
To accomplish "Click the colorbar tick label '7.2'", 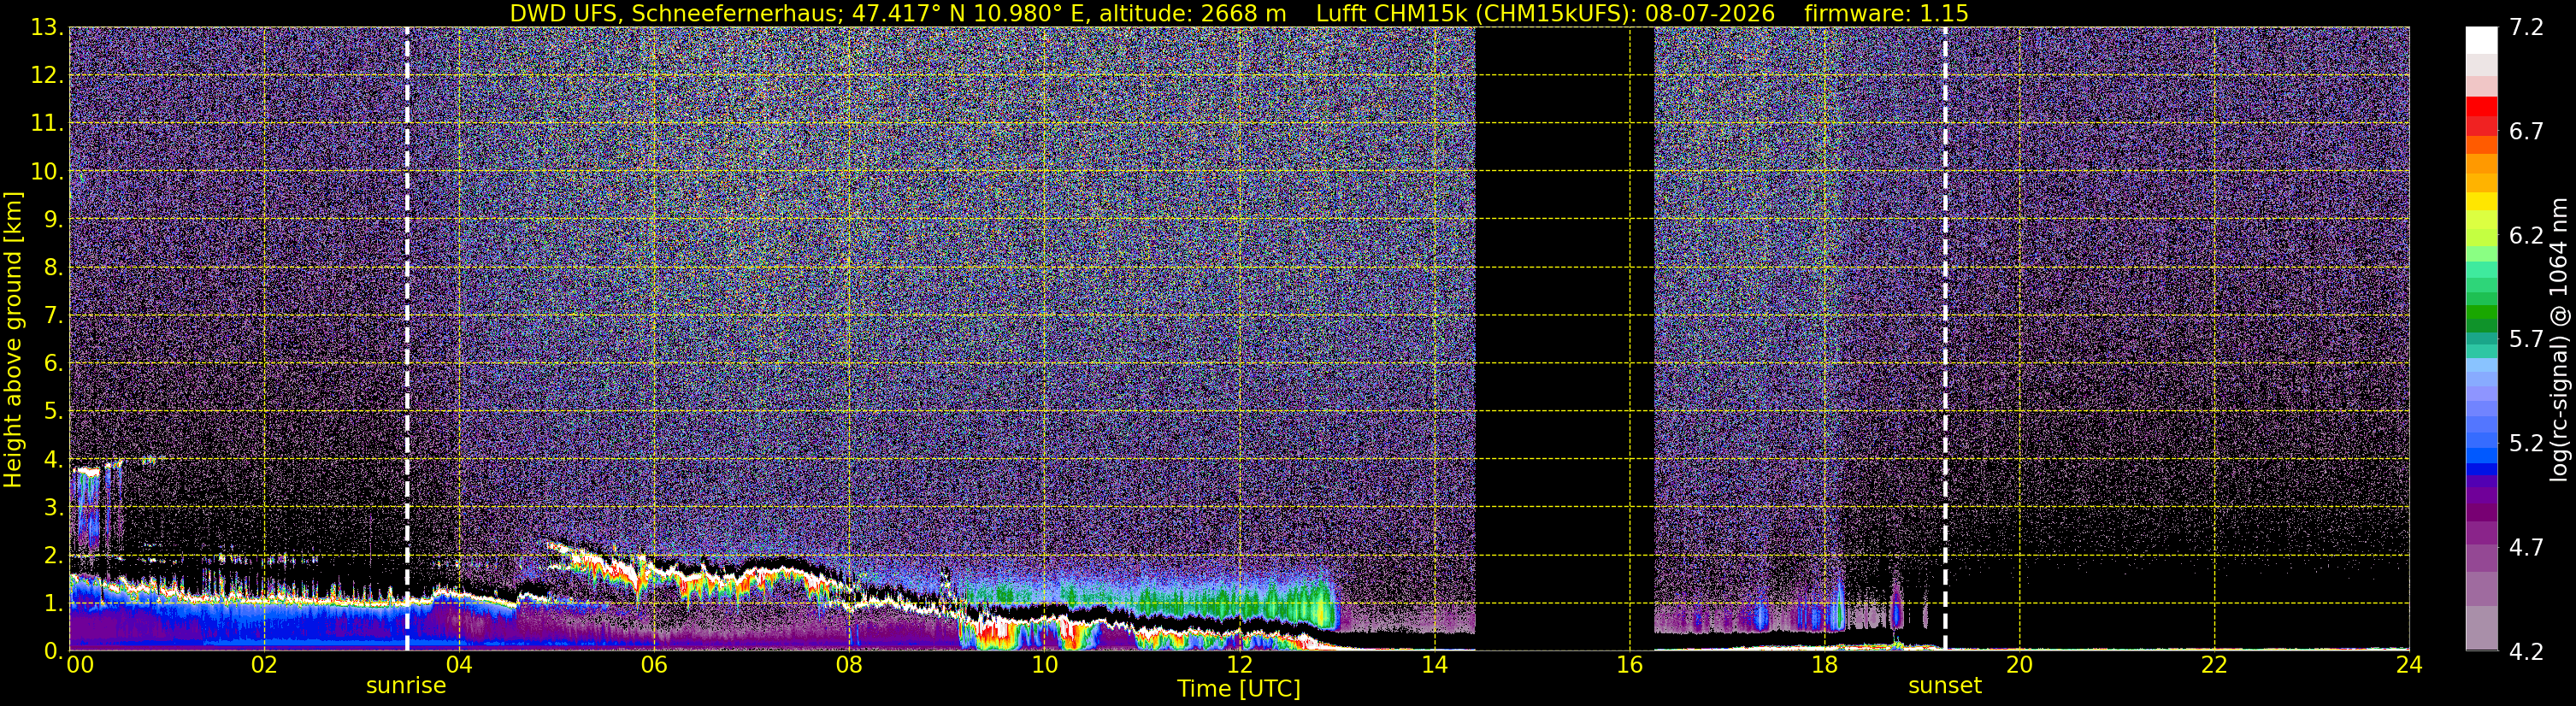I will [2526, 27].
